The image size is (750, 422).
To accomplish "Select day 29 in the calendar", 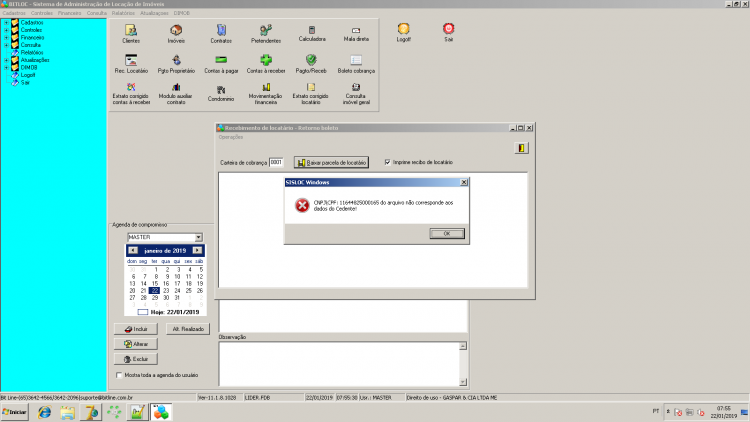I will (154, 298).
